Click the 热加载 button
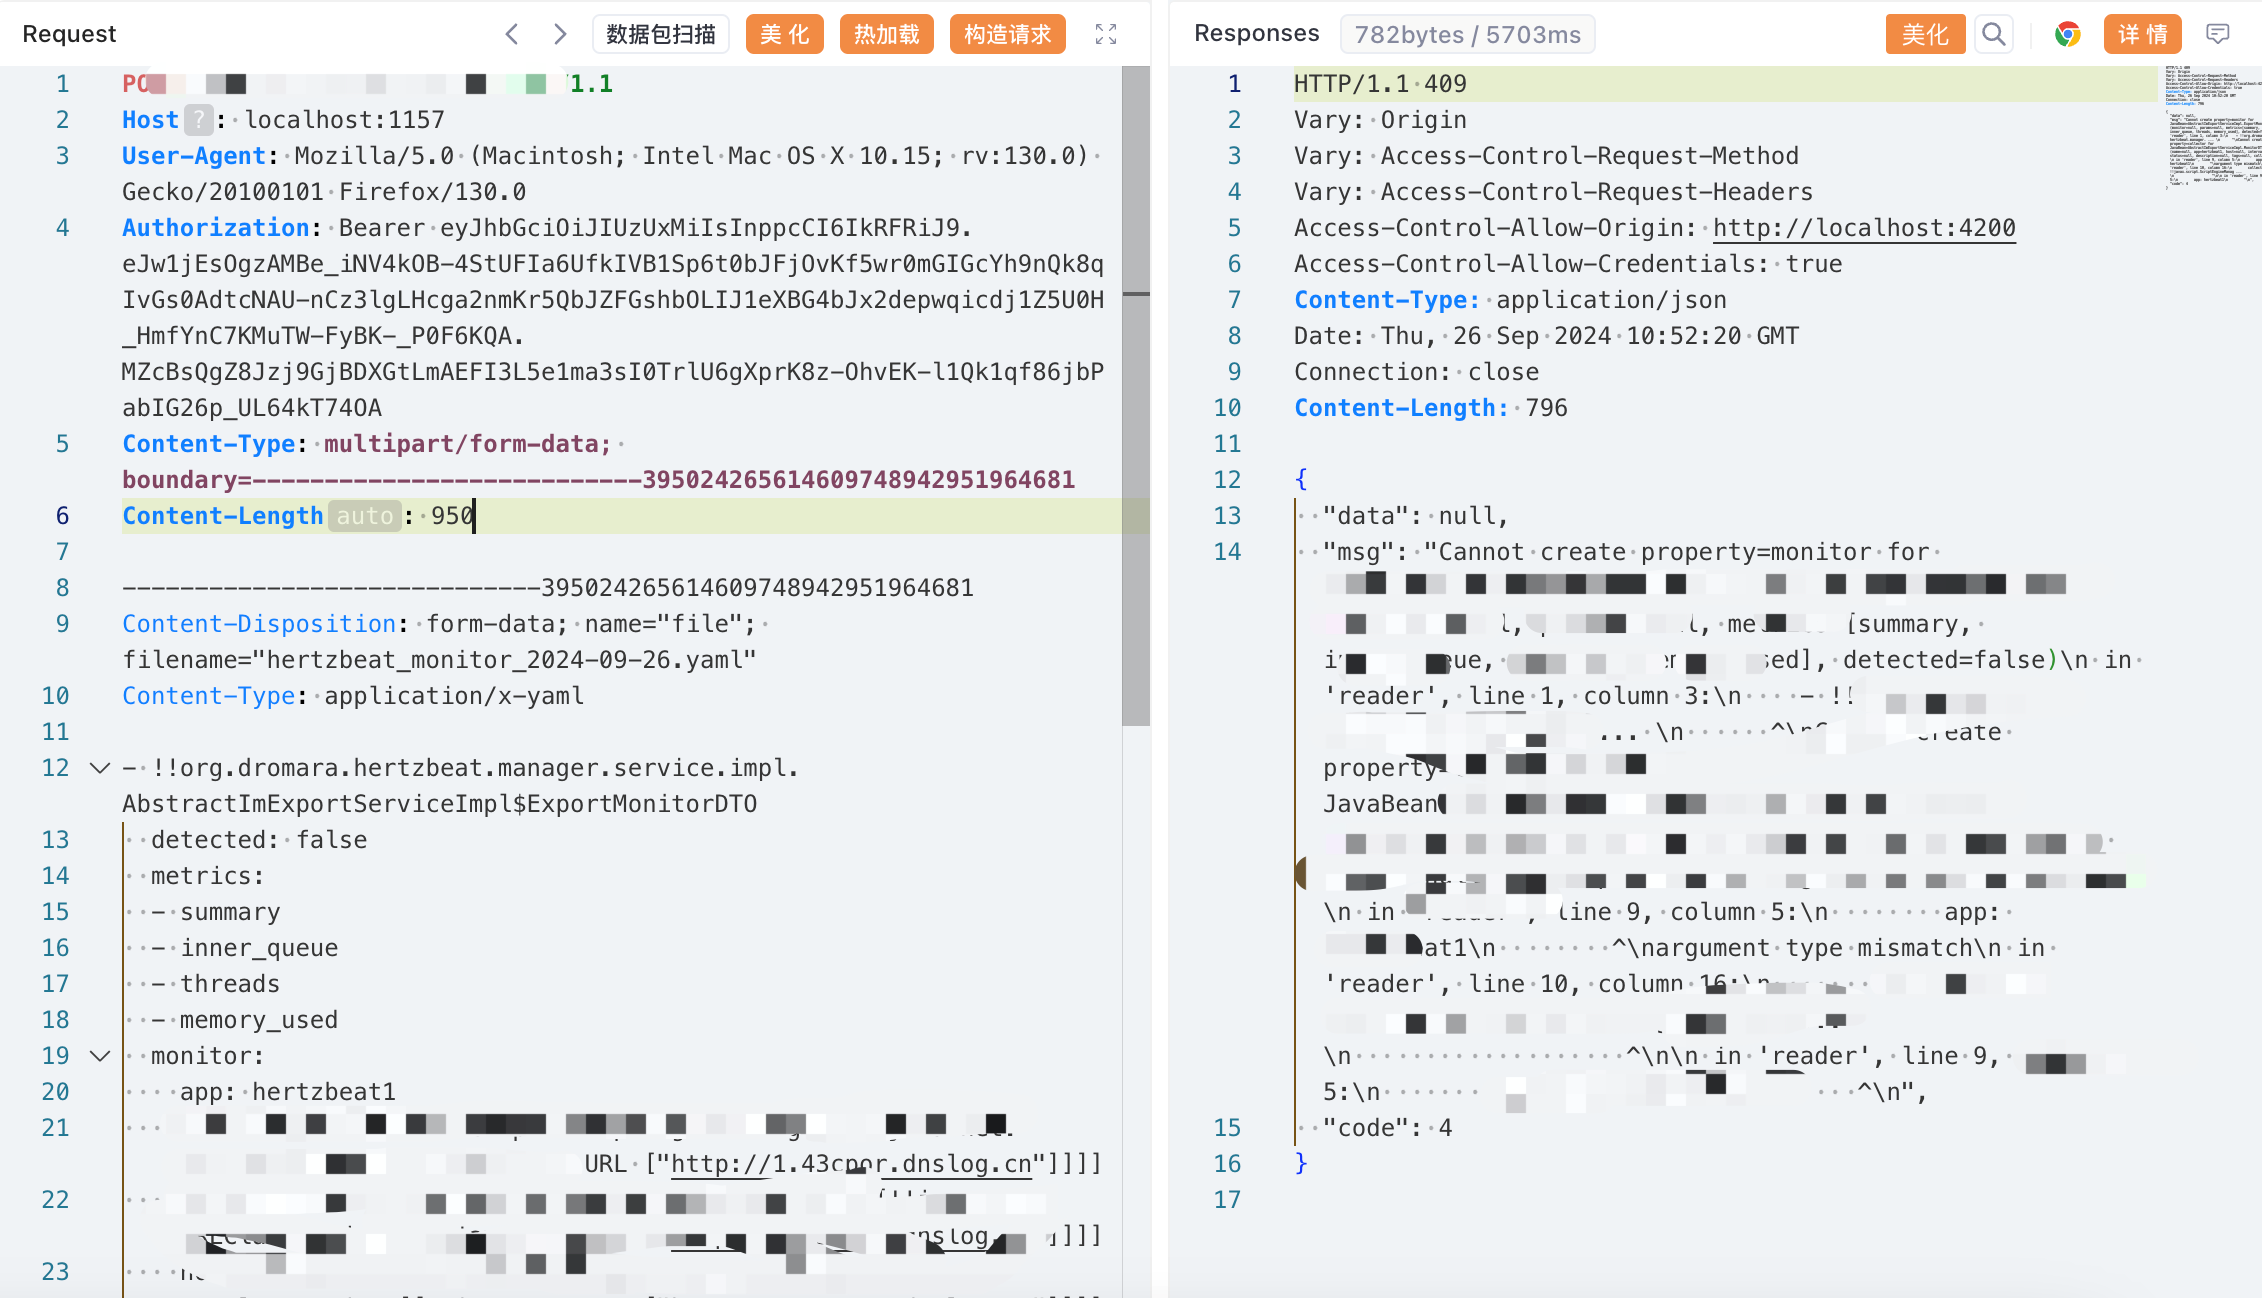The width and height of the screenshot is (2262, 1298). (886, 34)
